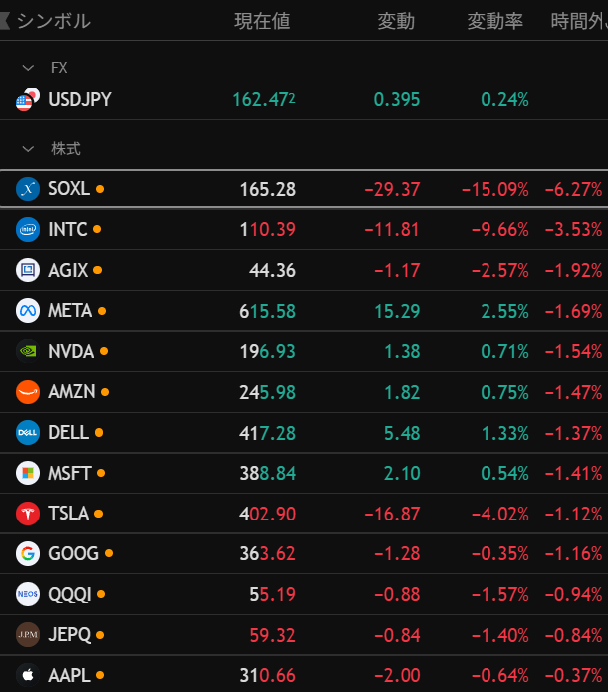Click the Microsoft logo icon
Screen dimensions: 608x692
[x=28, y=473]
